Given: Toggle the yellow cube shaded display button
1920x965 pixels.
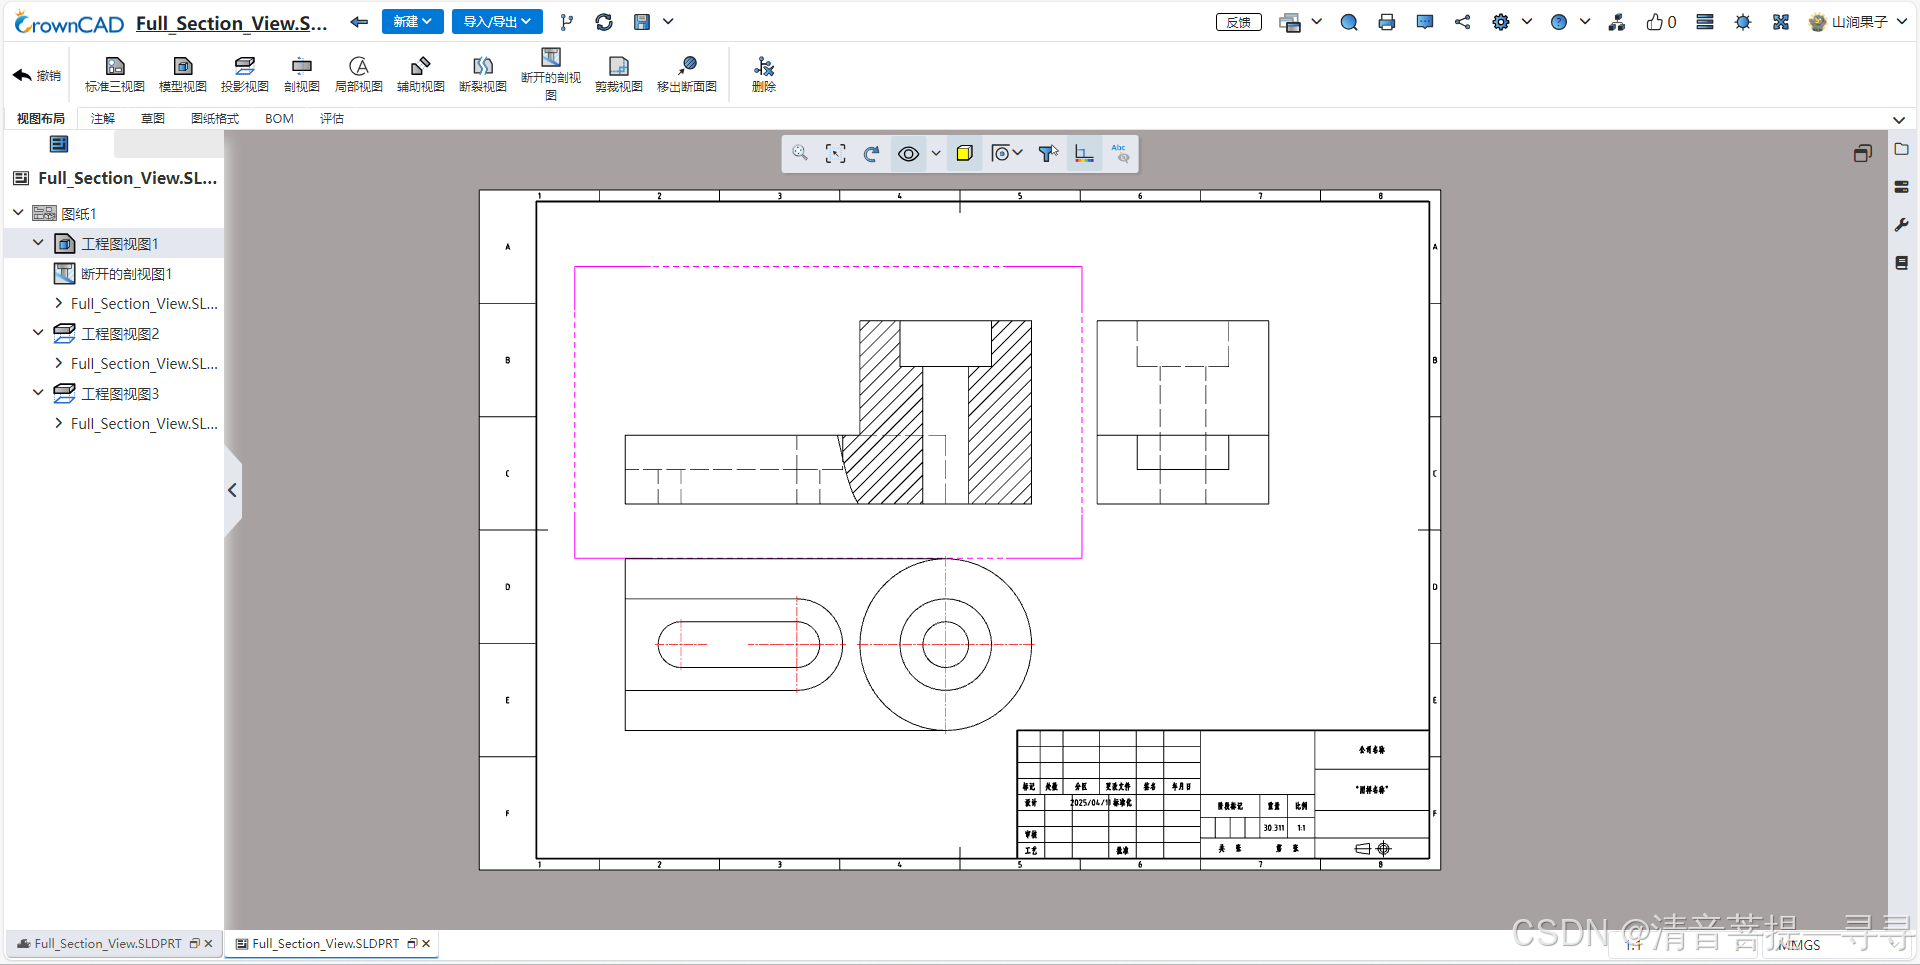Looking at the screenshot, I should pyautogui.click(x=964, y=153).
